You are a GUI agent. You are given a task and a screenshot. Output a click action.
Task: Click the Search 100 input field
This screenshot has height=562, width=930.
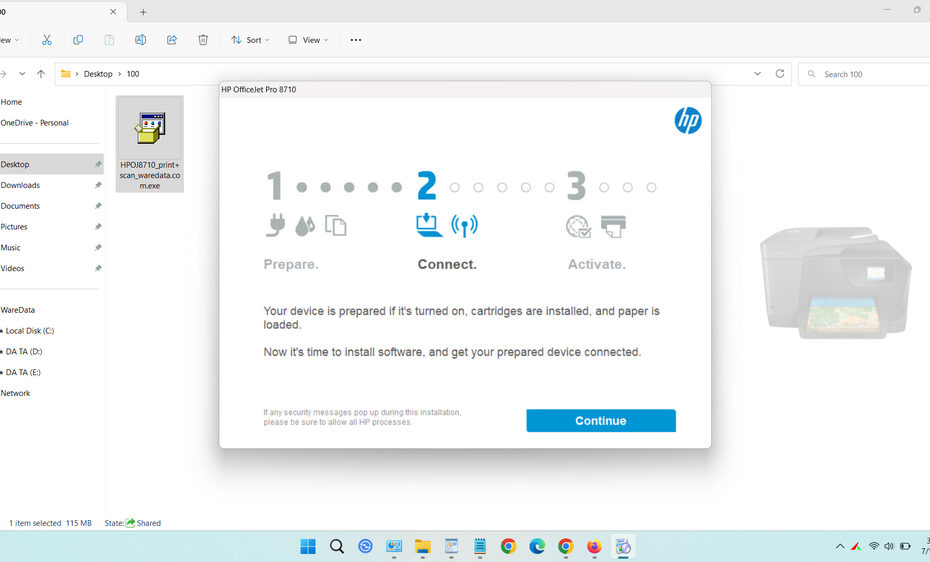tap(865, 74)
